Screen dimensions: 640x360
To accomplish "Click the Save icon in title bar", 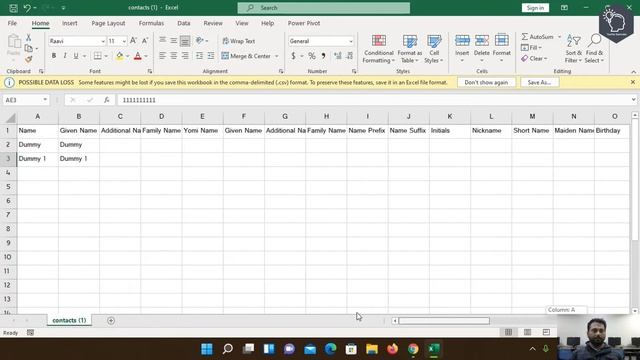I will (13, 8).
